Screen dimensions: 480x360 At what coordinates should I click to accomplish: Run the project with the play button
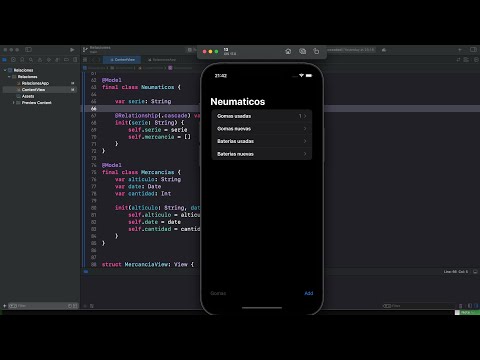[72, 50]
